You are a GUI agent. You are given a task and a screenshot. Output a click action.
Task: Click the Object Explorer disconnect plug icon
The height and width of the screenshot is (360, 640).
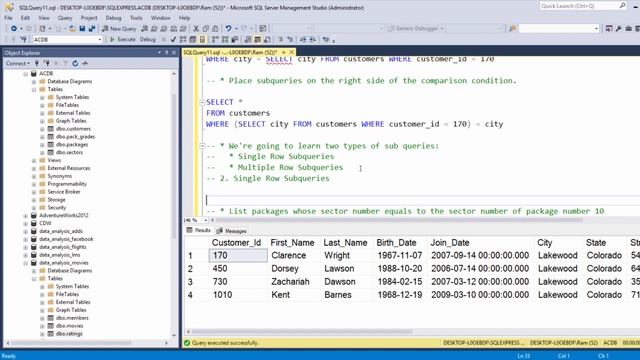pos(47,63)
